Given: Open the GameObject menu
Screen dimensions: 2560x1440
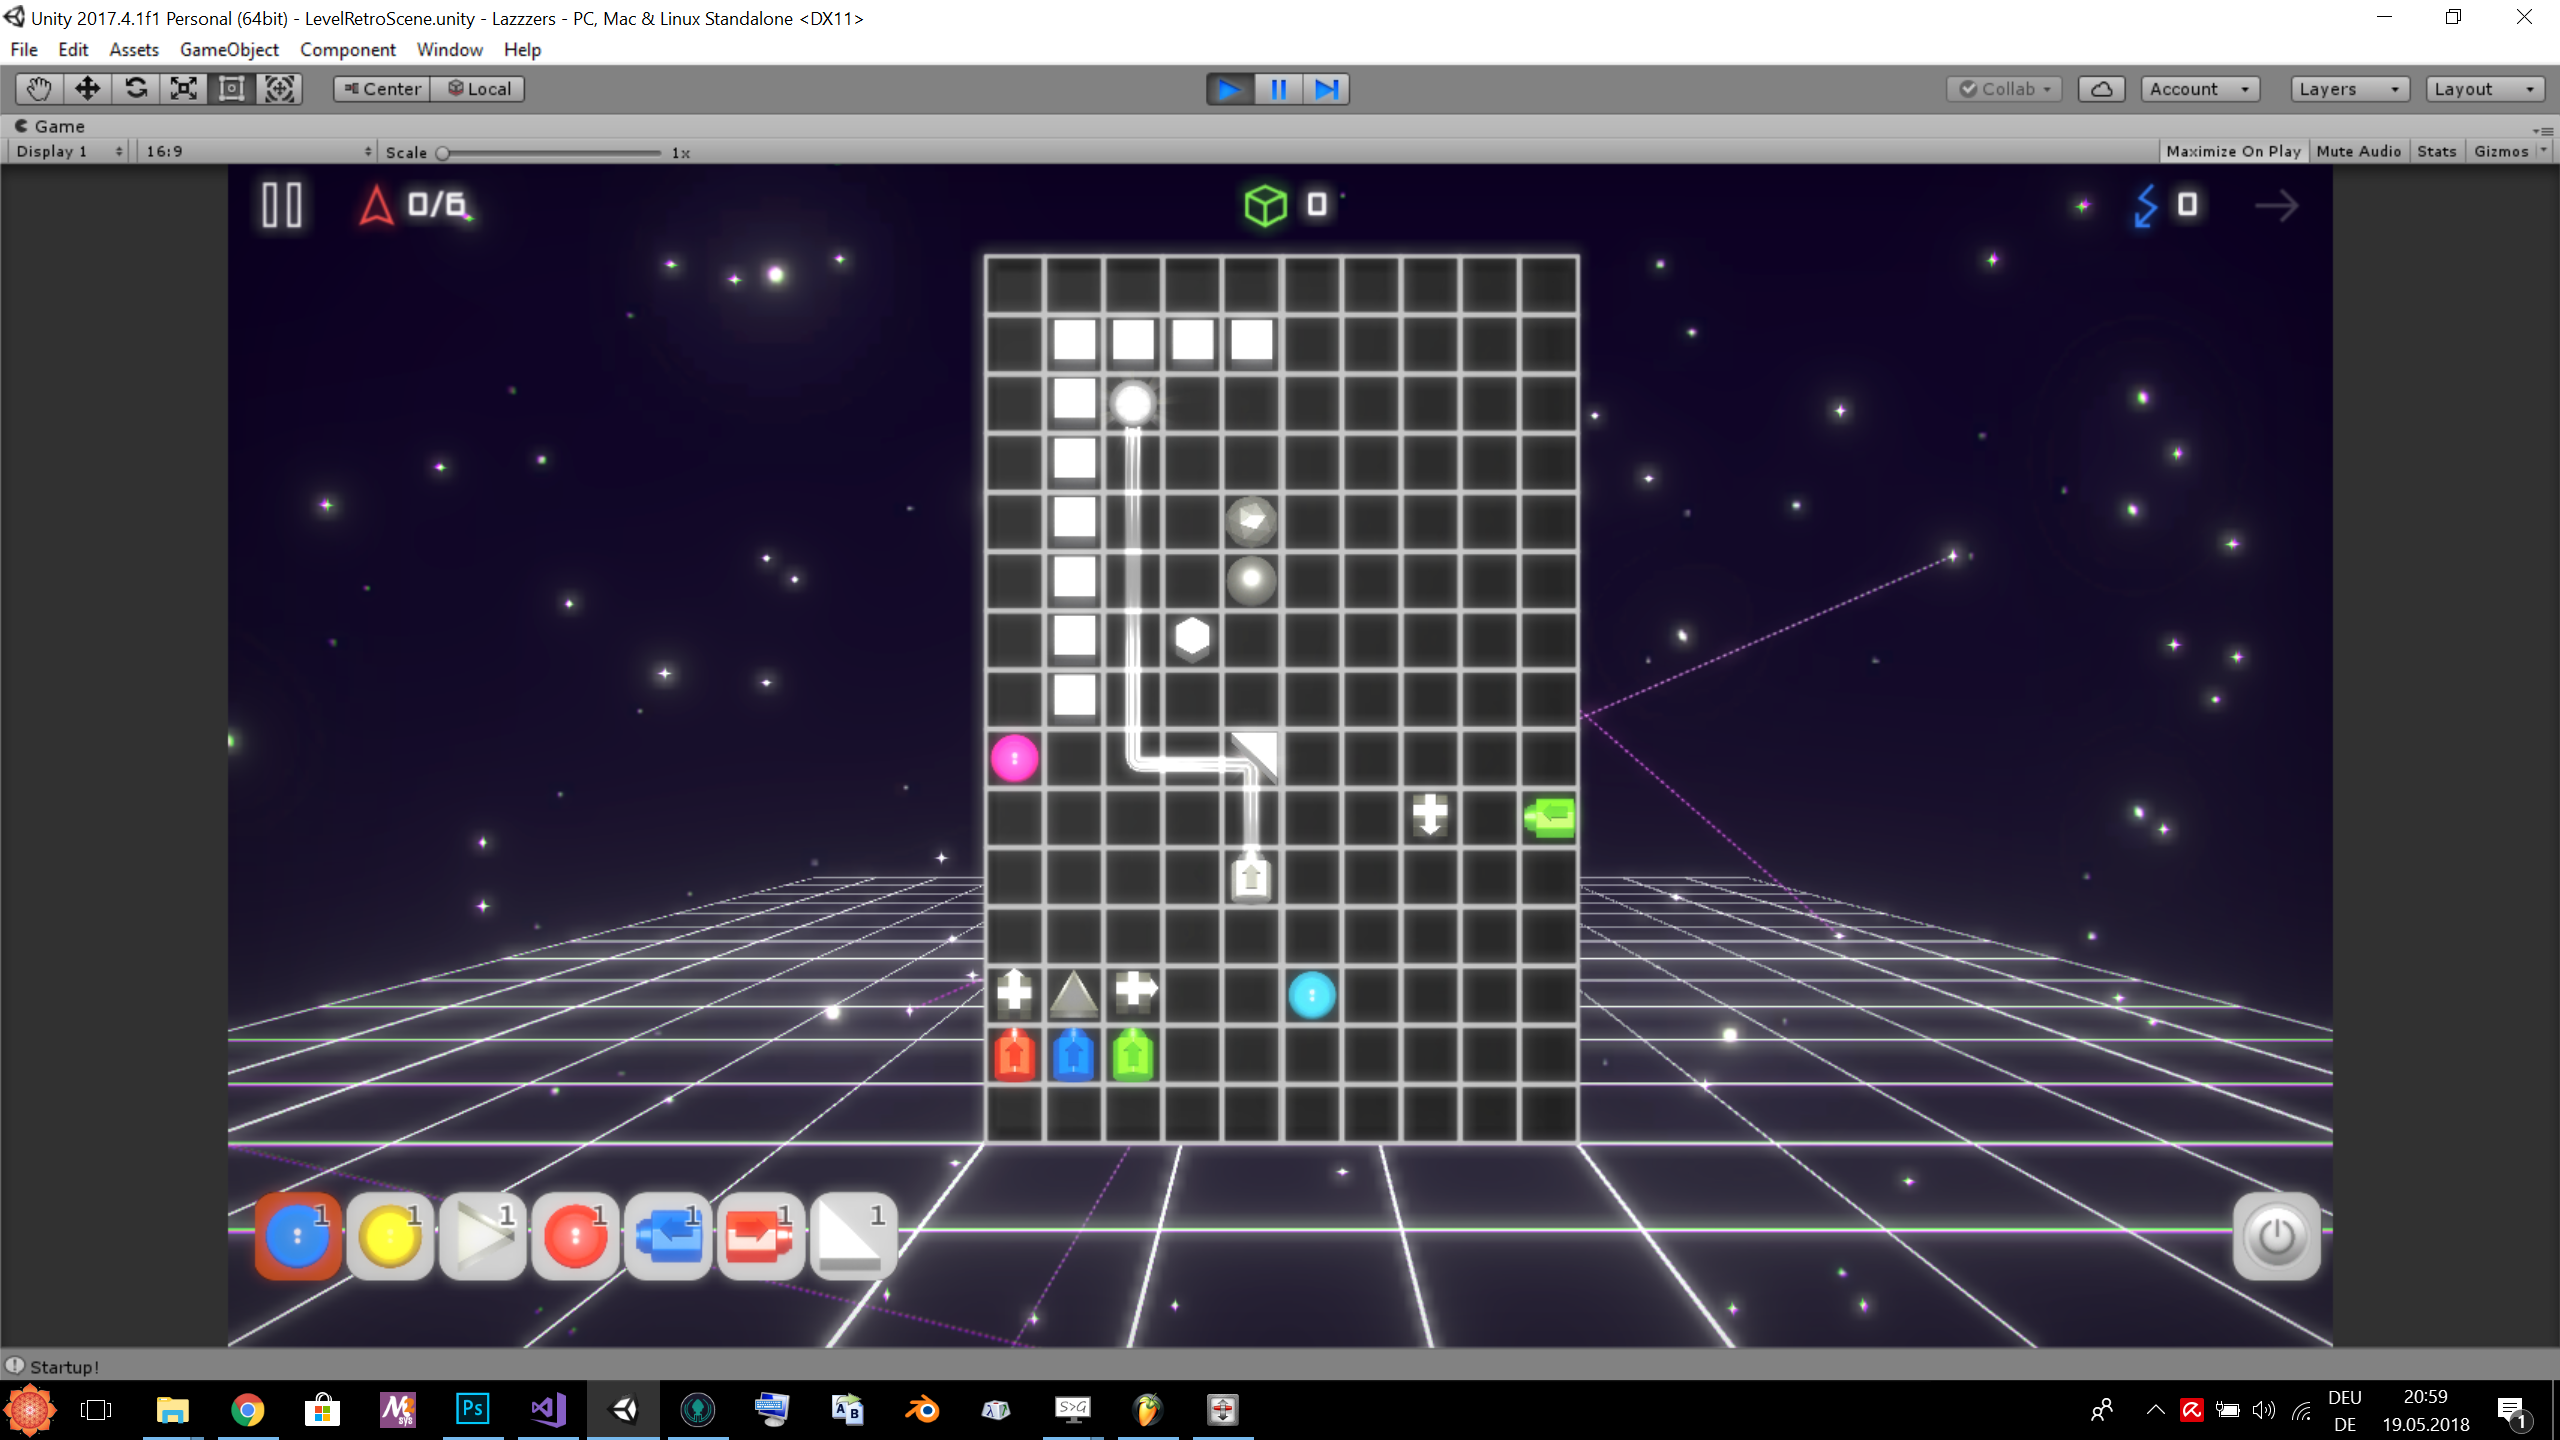Looking at the screenshot, I should click(x=229, y=49).
